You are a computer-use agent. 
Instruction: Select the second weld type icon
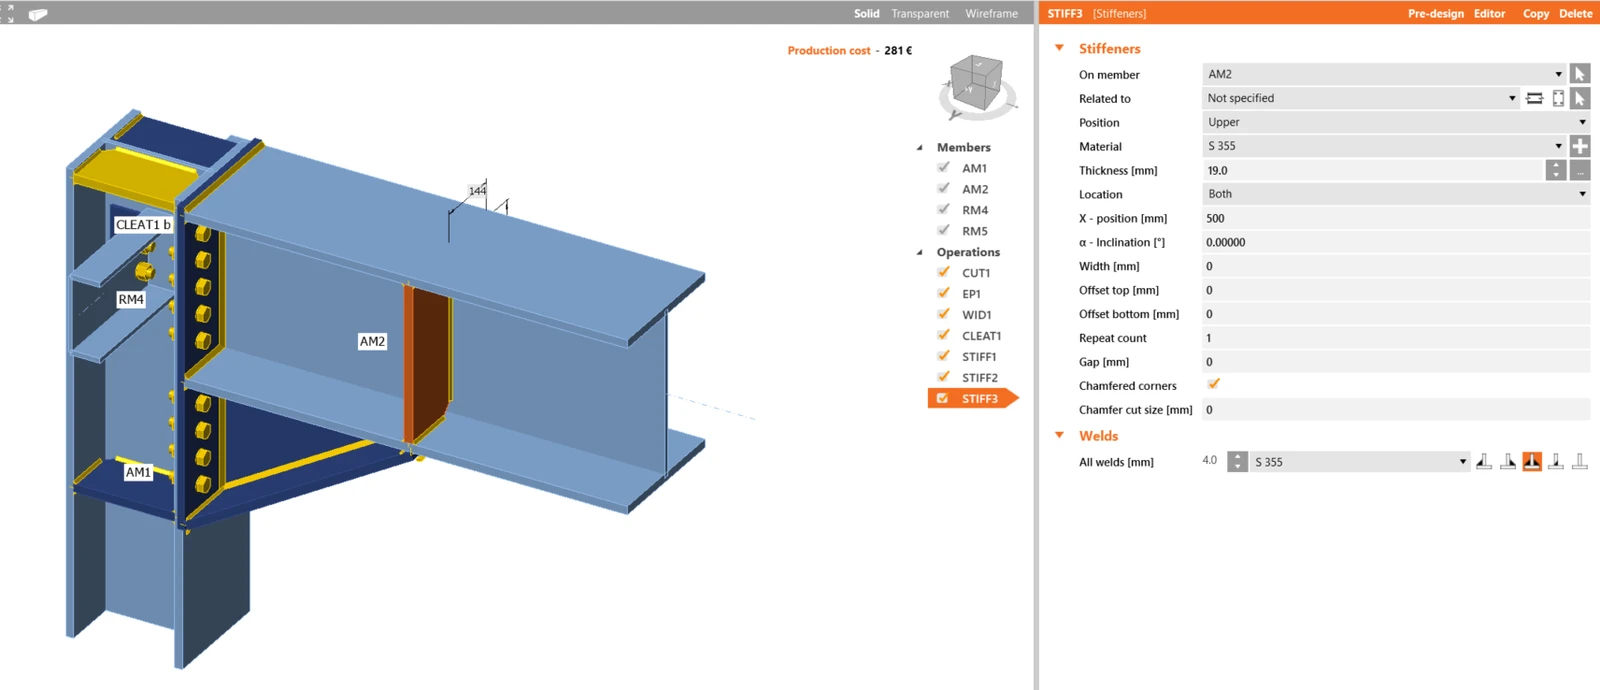(1508, 461)
